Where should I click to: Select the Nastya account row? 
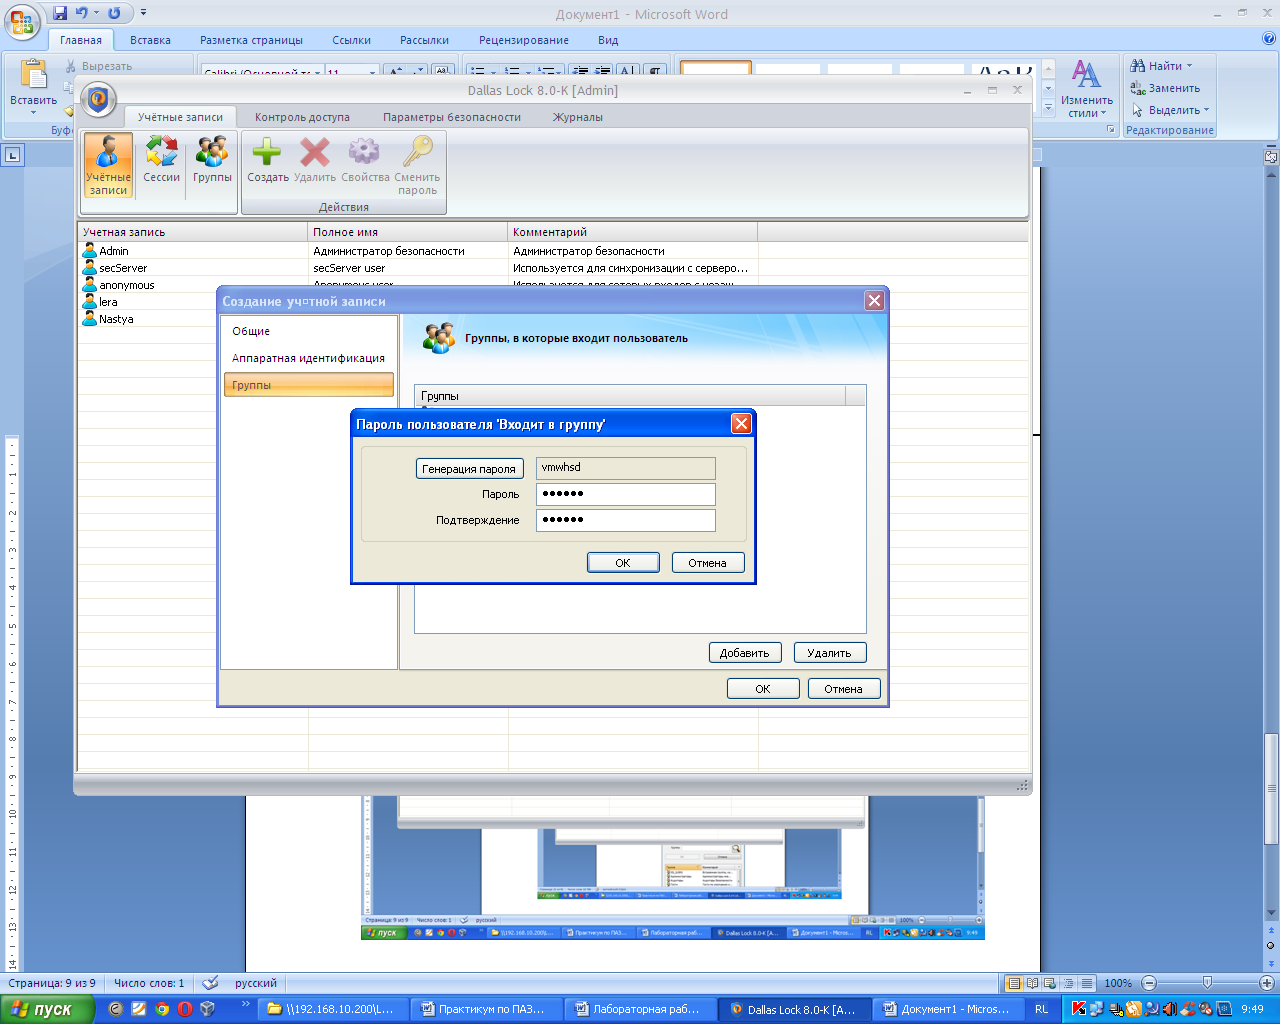pos(148,319)
